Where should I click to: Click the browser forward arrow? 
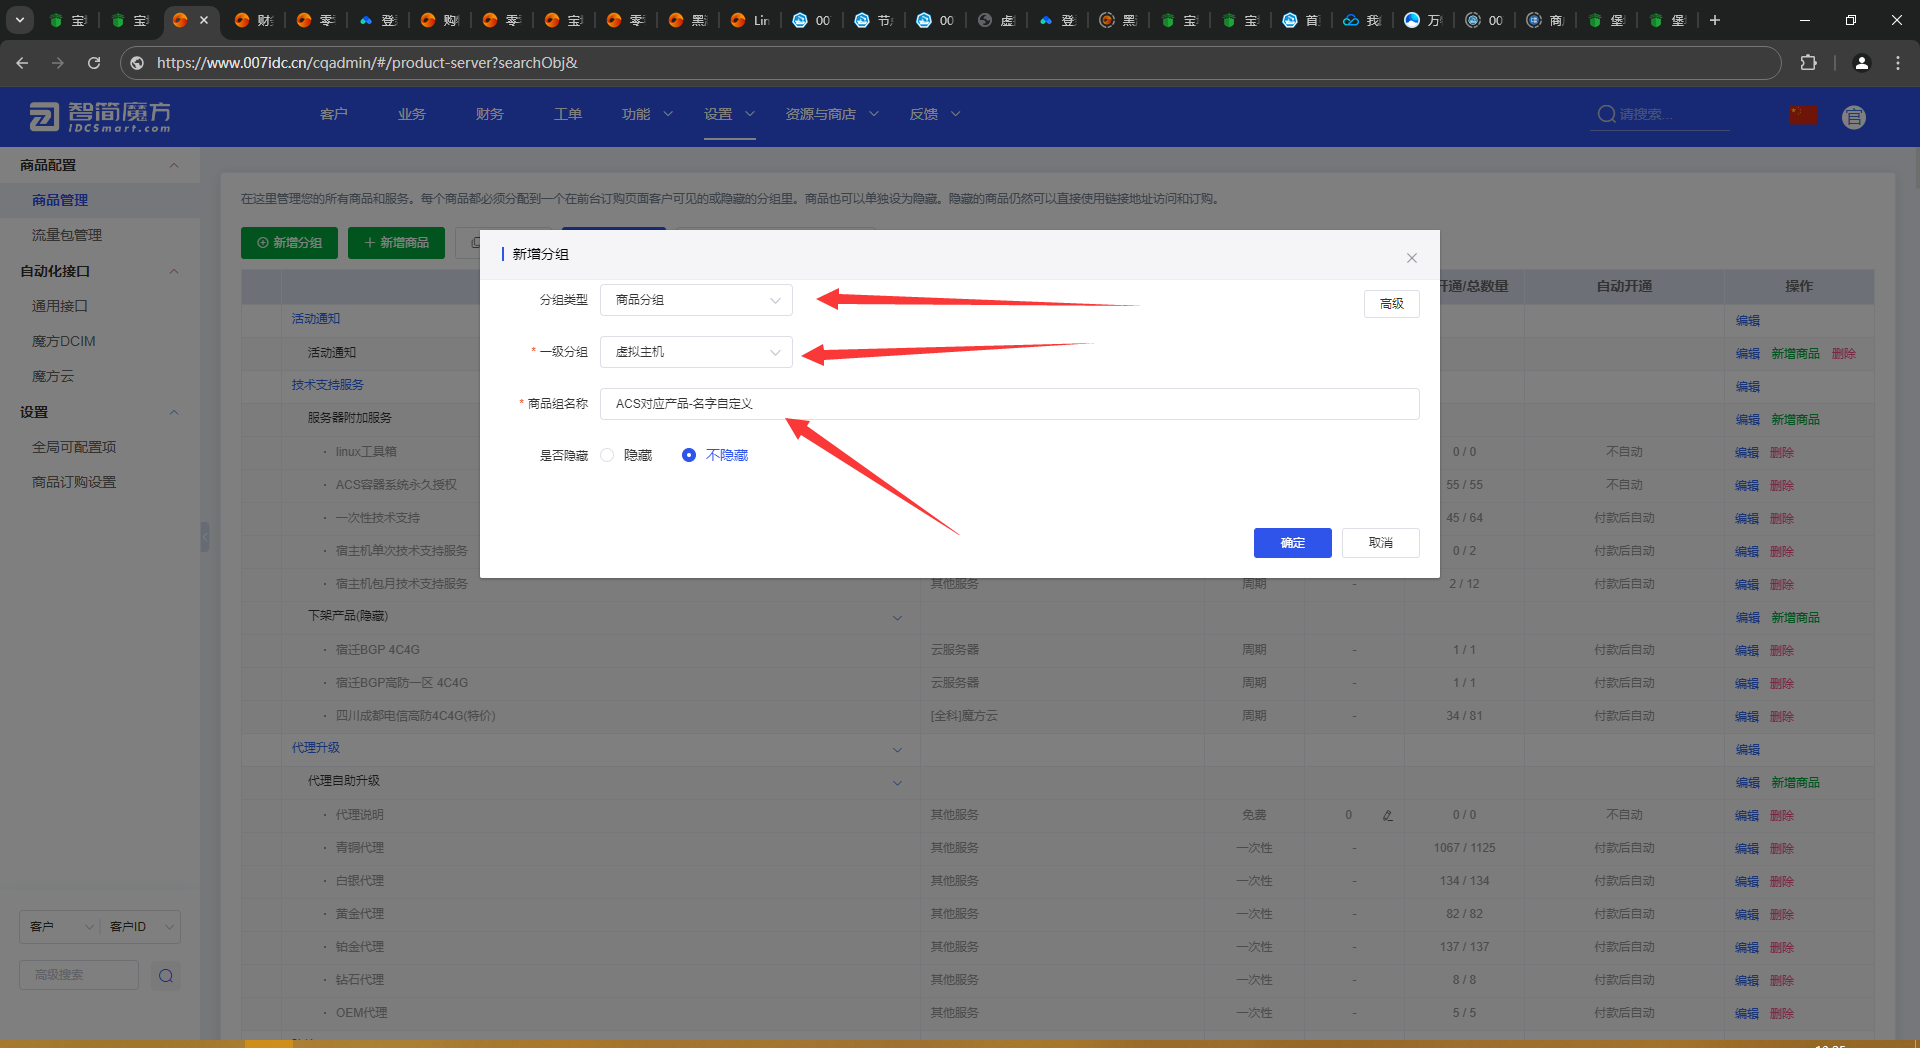(58, 63)
